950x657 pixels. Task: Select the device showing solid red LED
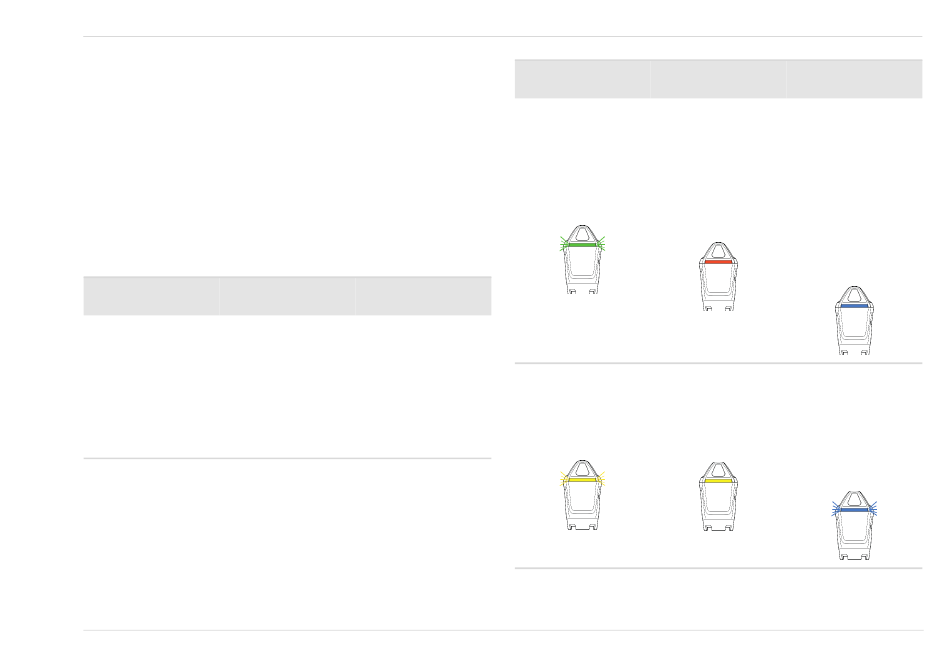718,276
